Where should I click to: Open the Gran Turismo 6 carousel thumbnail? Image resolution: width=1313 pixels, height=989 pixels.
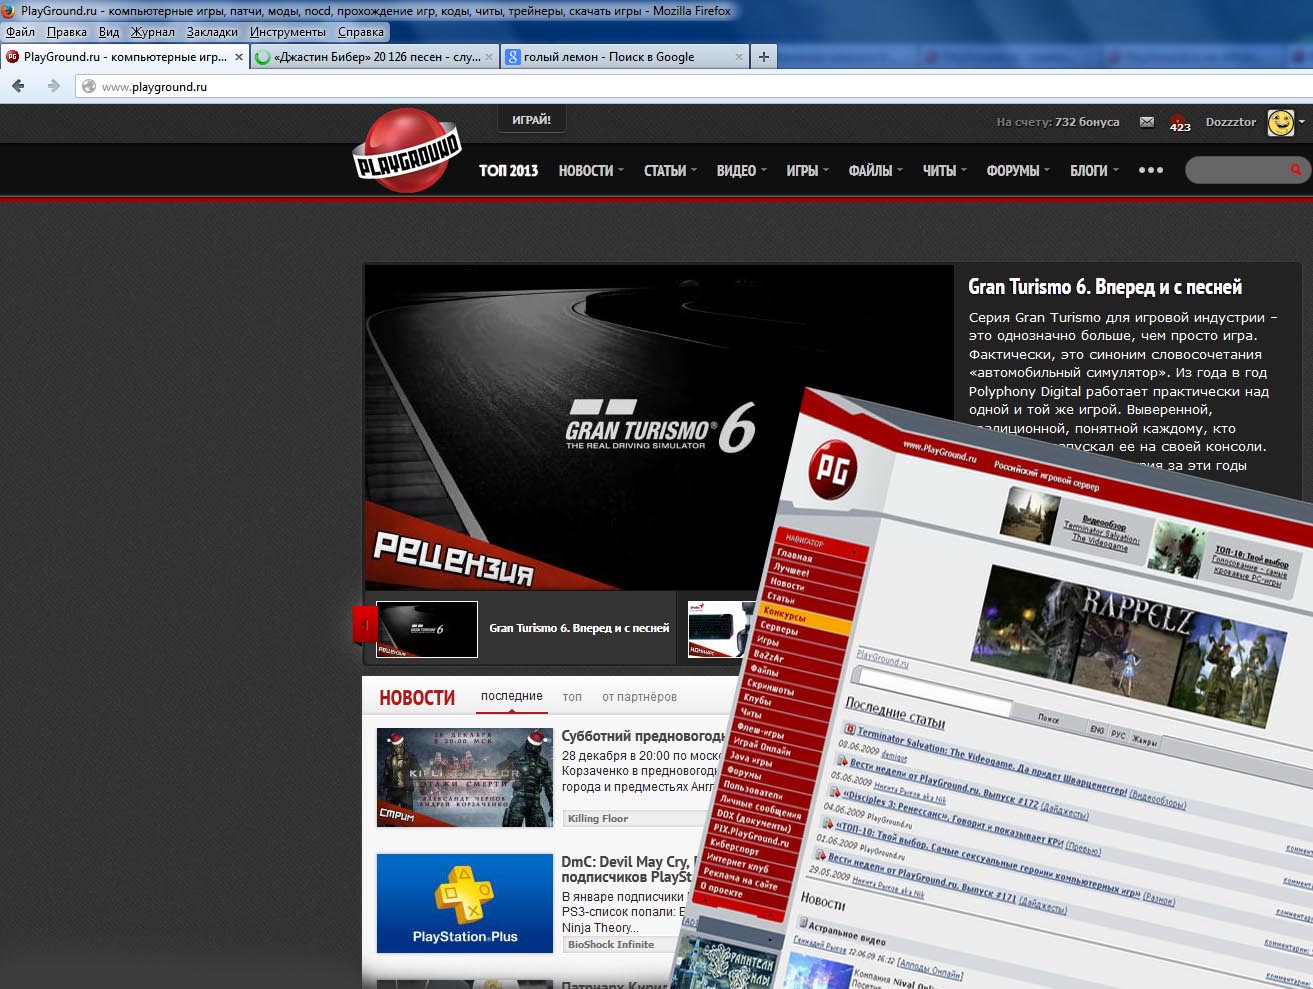(x=427, y=629)
